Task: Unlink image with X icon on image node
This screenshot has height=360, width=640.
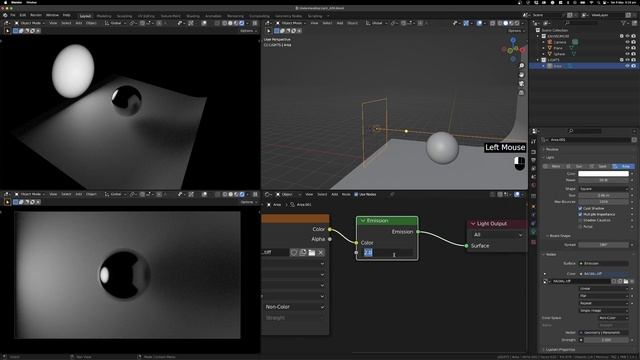Action: pyautogui.click(x=321, y=253)
